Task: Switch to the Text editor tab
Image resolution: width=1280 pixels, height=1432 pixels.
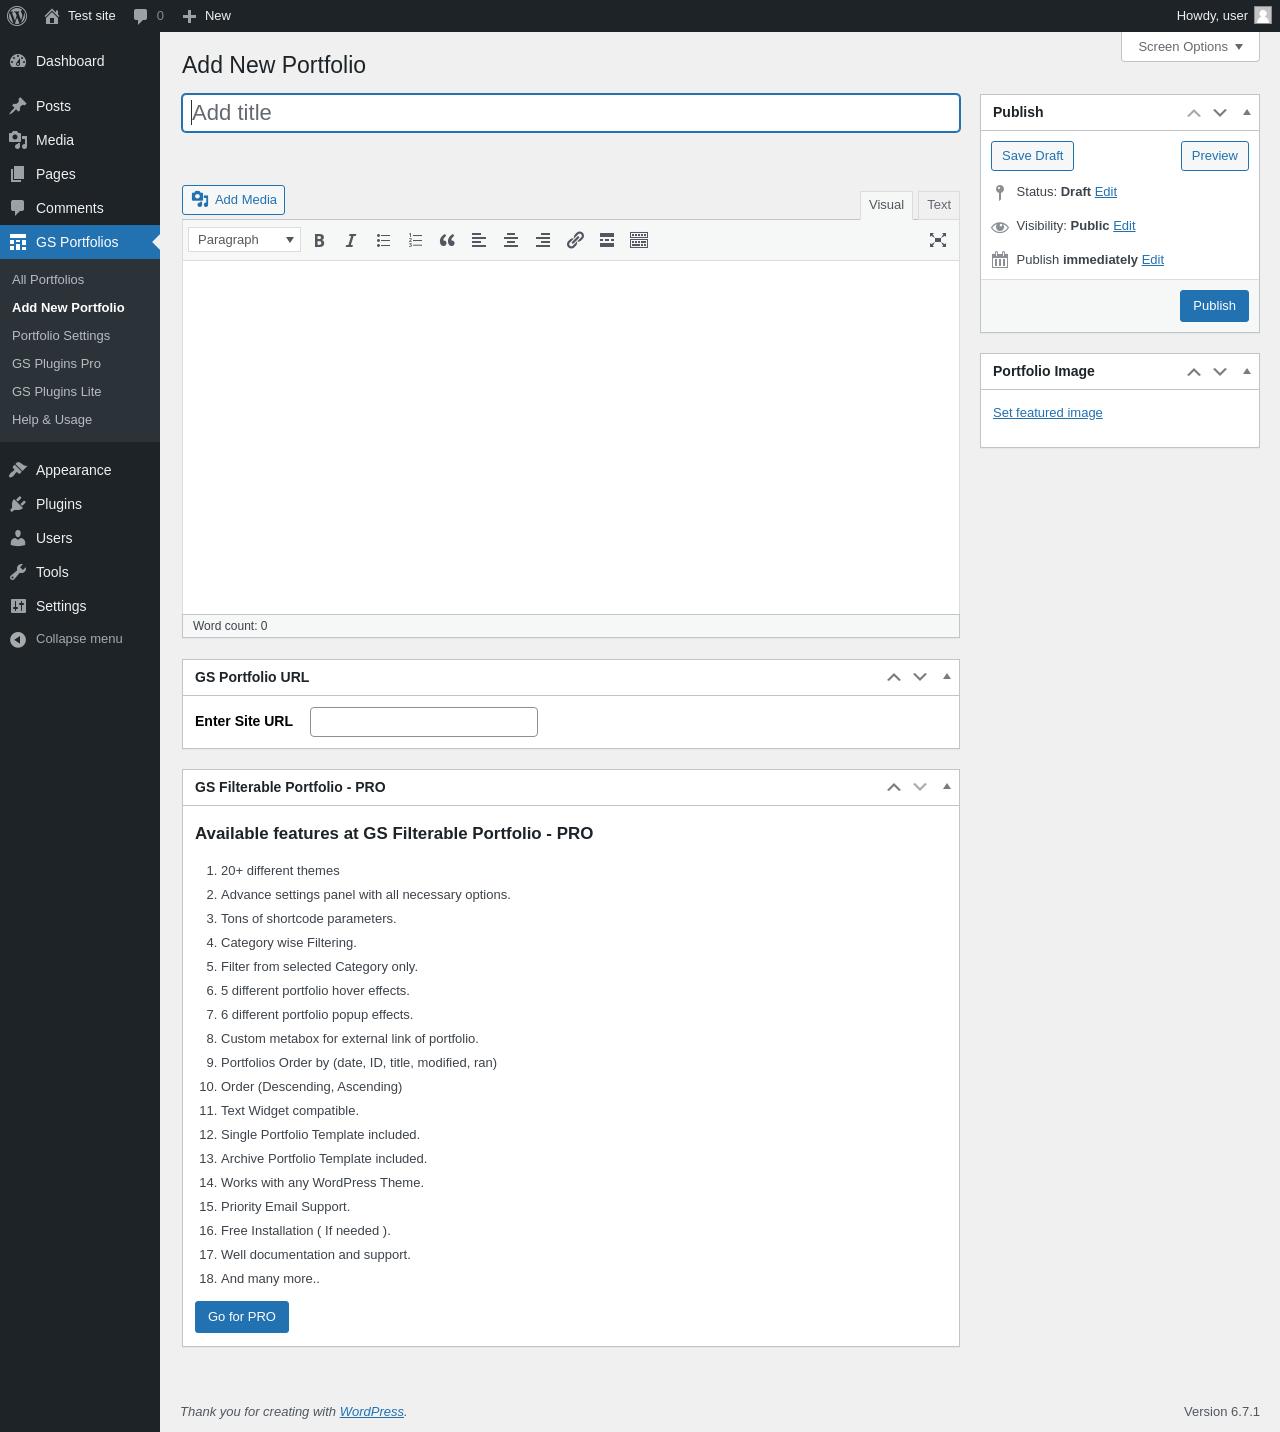Action: point(939,205)
